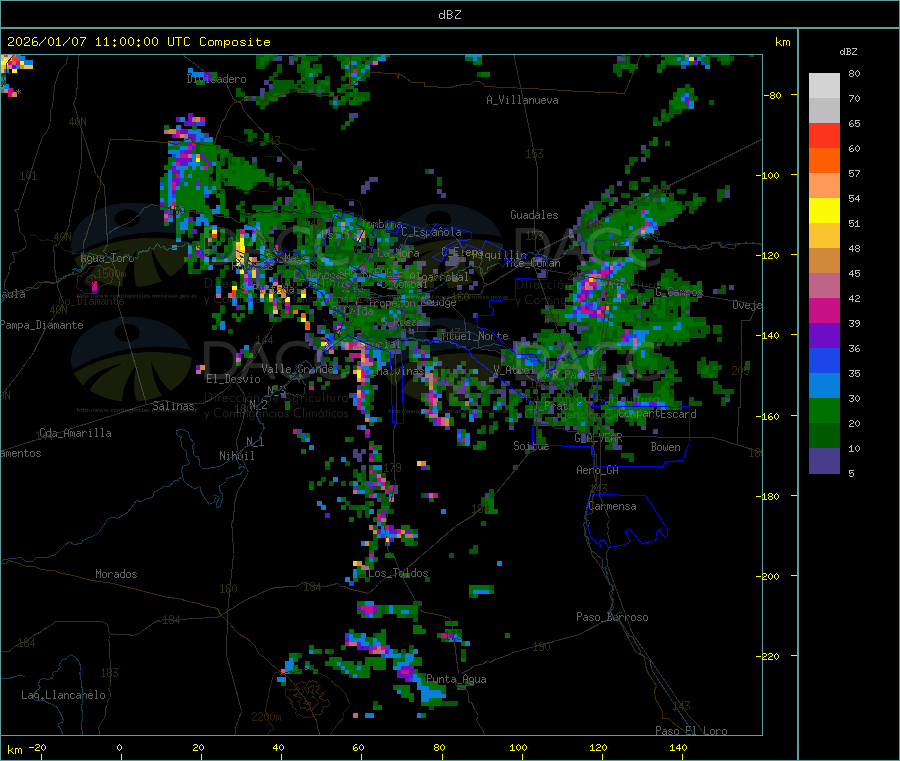The height and width of the screenshot is (761, 900).
Task: Pick the 35 dBZ blue color swatch
Action: coord(824,360)
